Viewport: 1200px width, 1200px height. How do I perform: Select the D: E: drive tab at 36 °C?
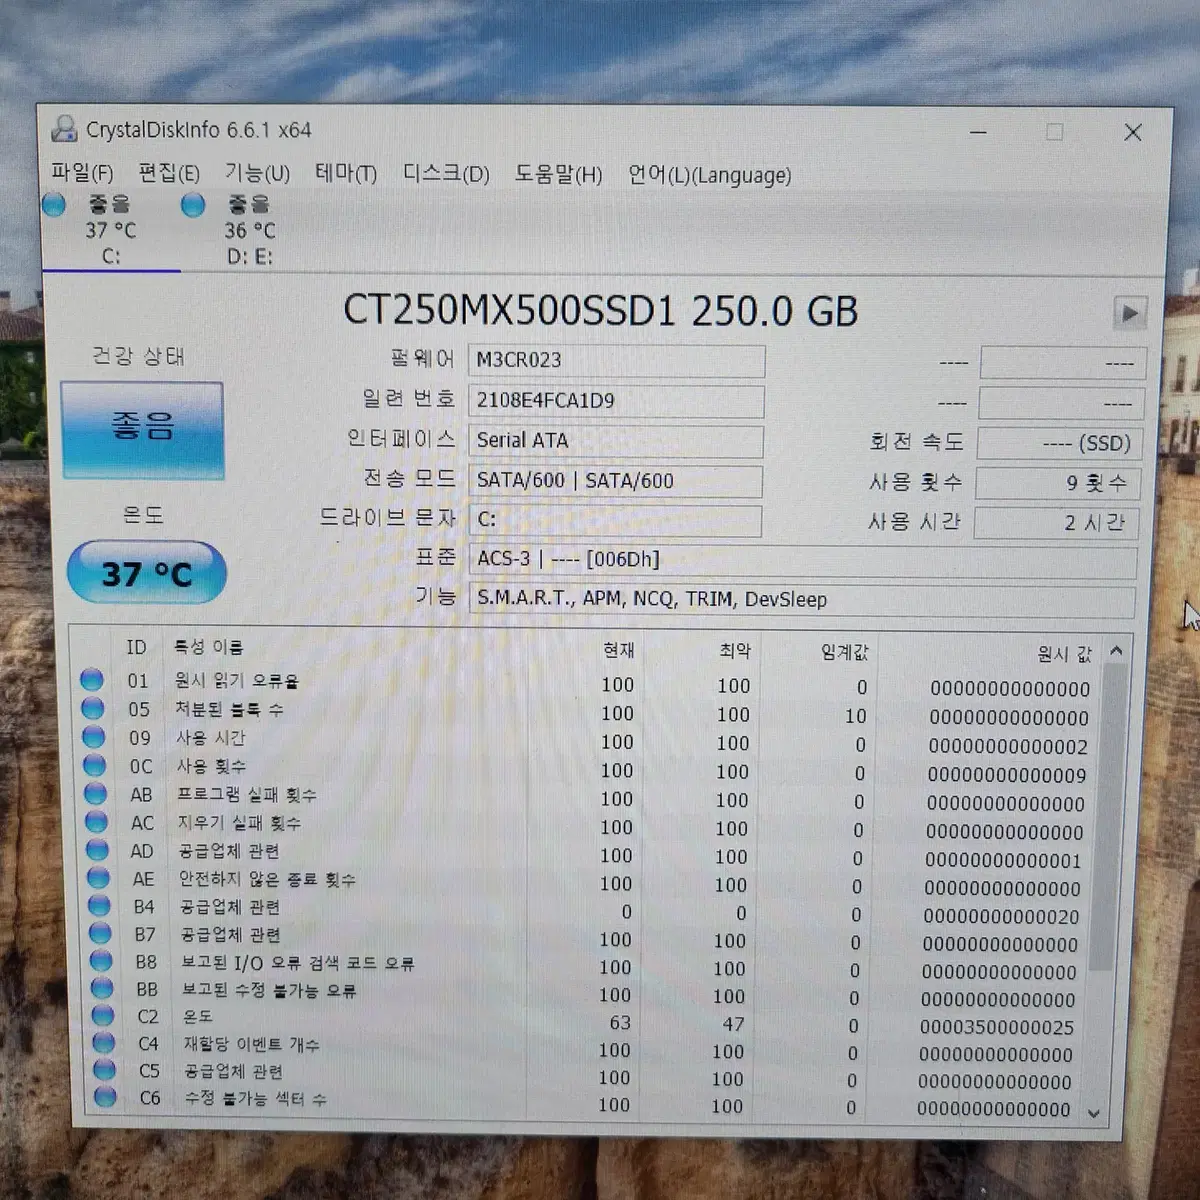tap(250, 230)
